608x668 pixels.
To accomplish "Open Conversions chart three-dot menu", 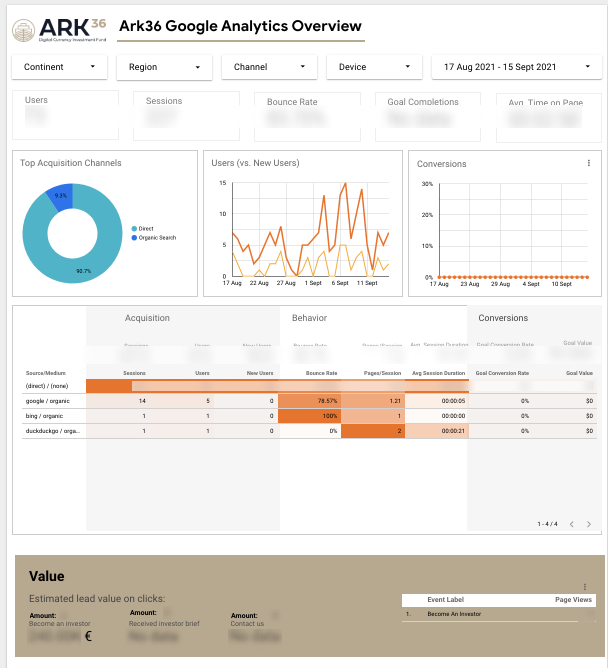I will pyautogui.click(x=588, y=163).
